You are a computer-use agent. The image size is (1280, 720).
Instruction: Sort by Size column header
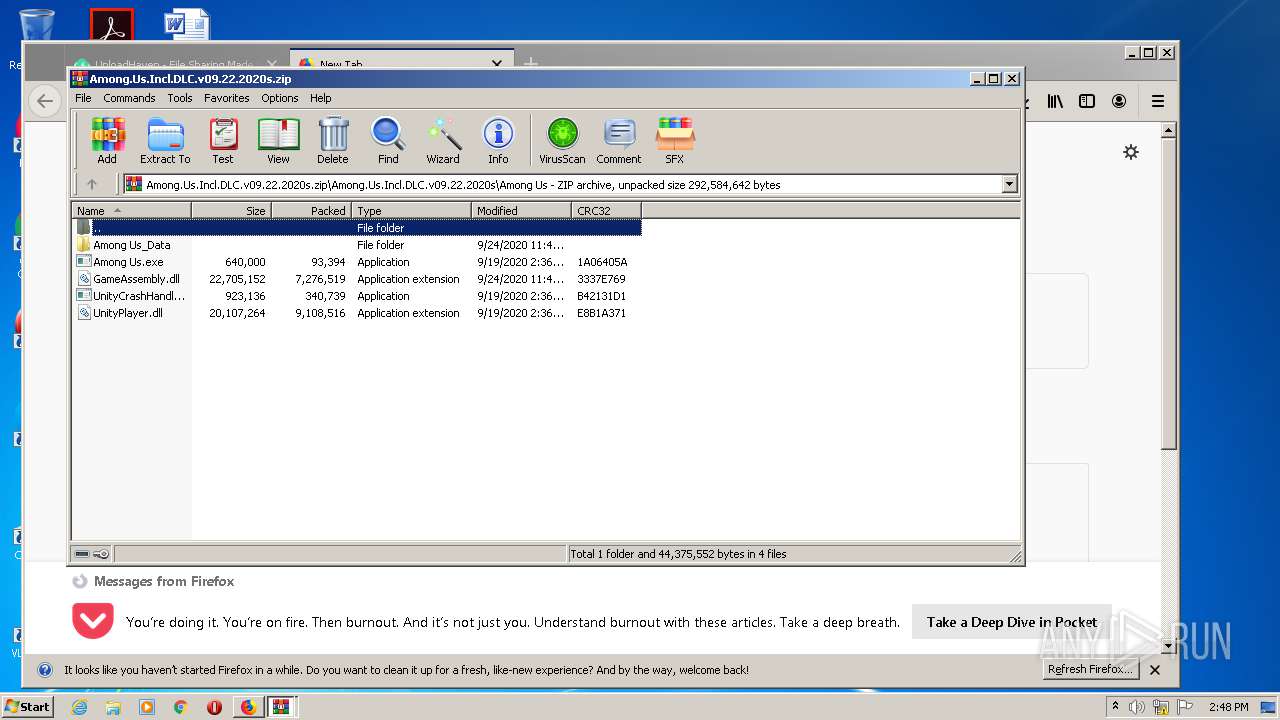(x=231, y=210)
